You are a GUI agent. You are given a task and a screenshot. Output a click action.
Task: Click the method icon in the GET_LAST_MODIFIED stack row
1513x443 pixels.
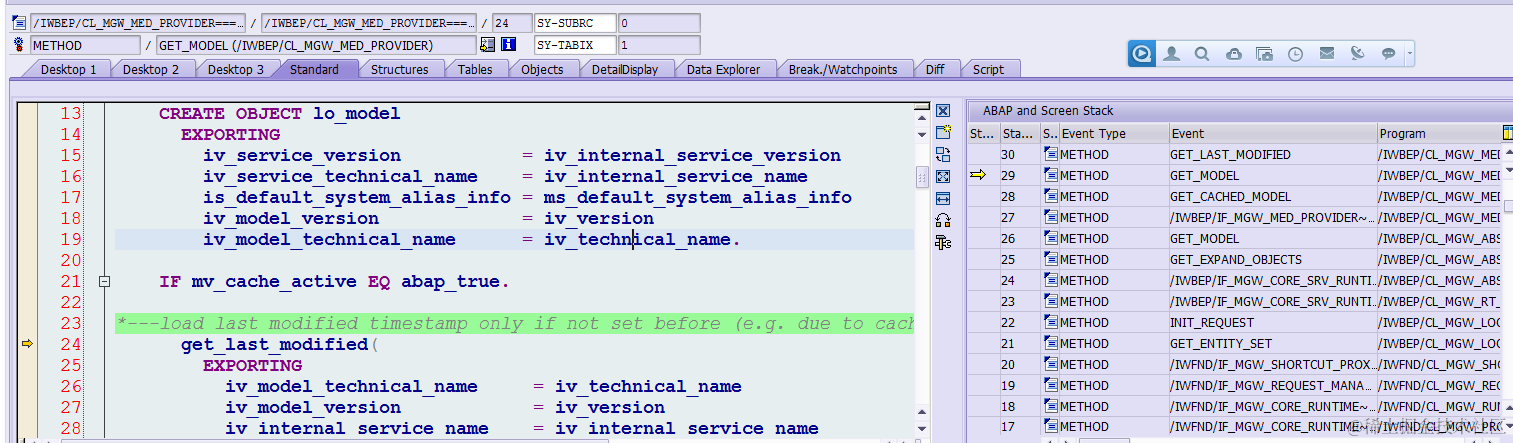(x=1050, y=154)
